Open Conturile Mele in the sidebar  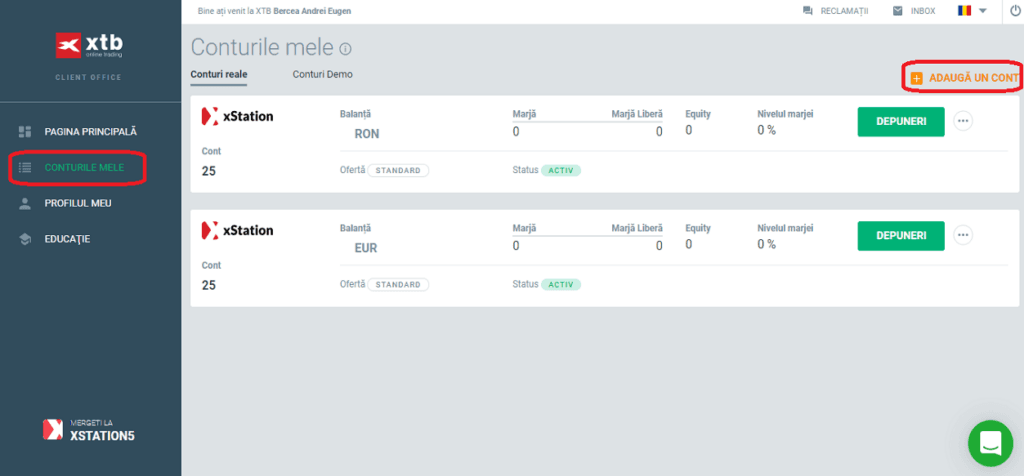pyautogui.click(x=84, y=167)
